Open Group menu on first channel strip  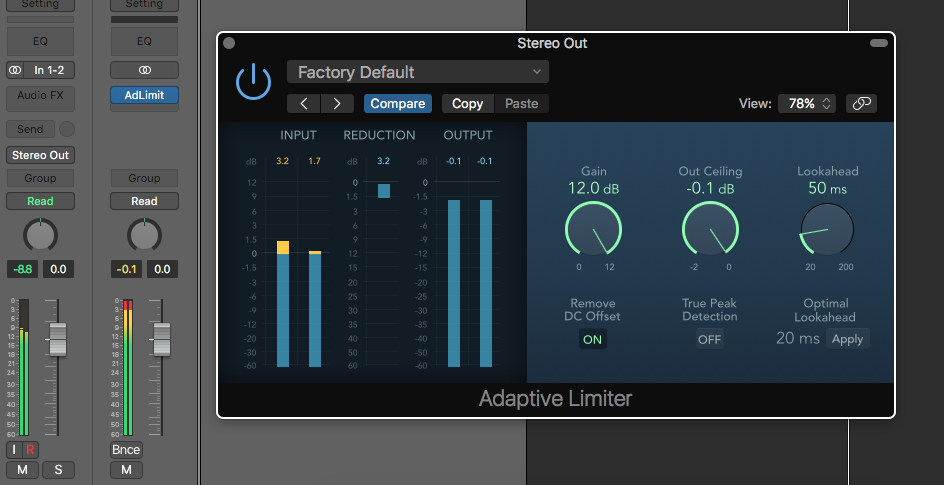(40, 178)
